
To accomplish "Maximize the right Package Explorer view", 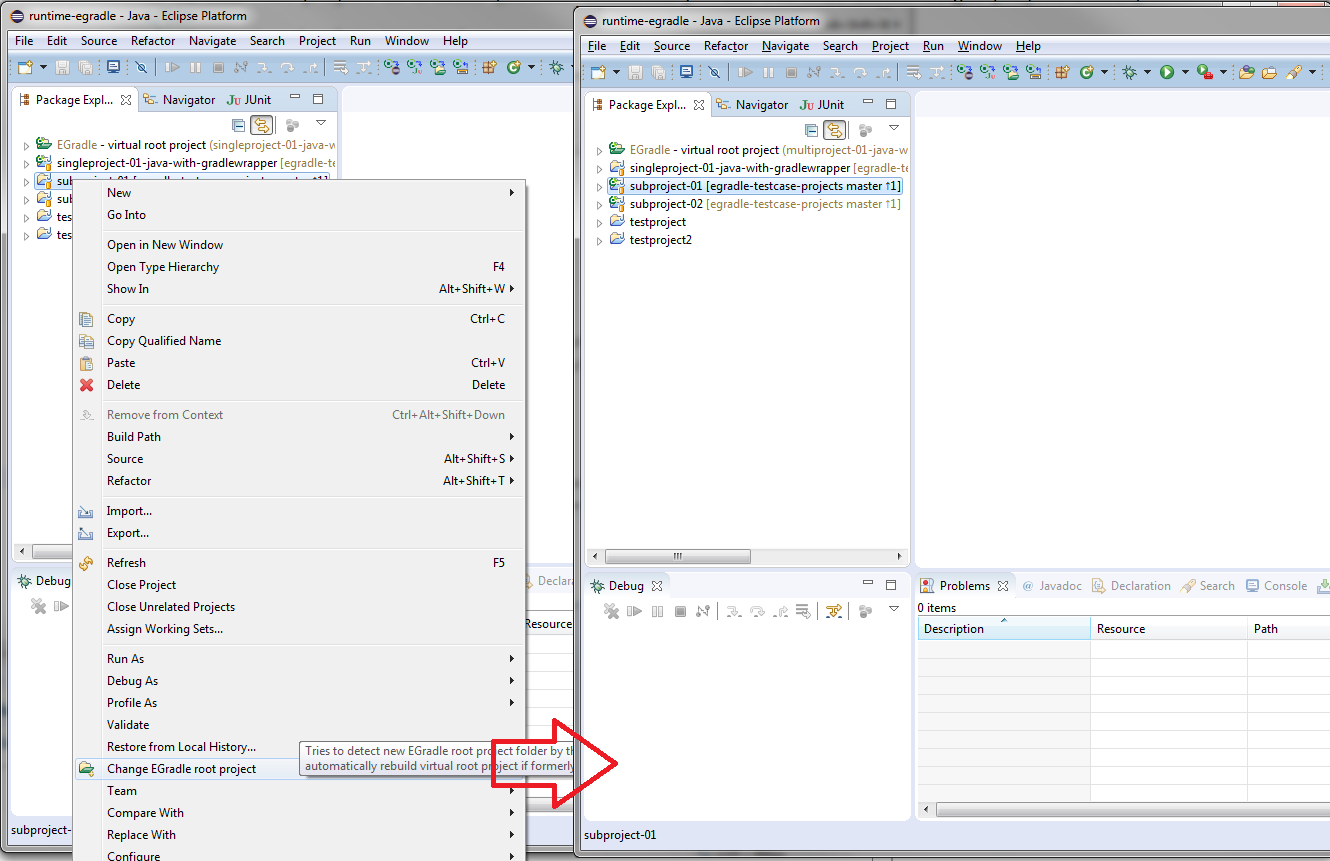I will tap(891, 103).
